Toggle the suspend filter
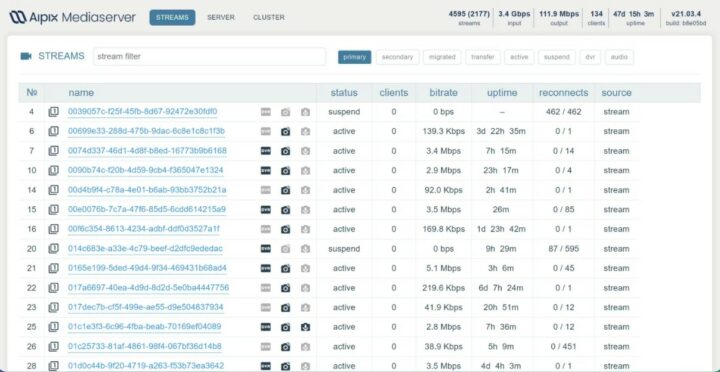The width and height of the screenshot is (720, 372). tap(557, 57)
